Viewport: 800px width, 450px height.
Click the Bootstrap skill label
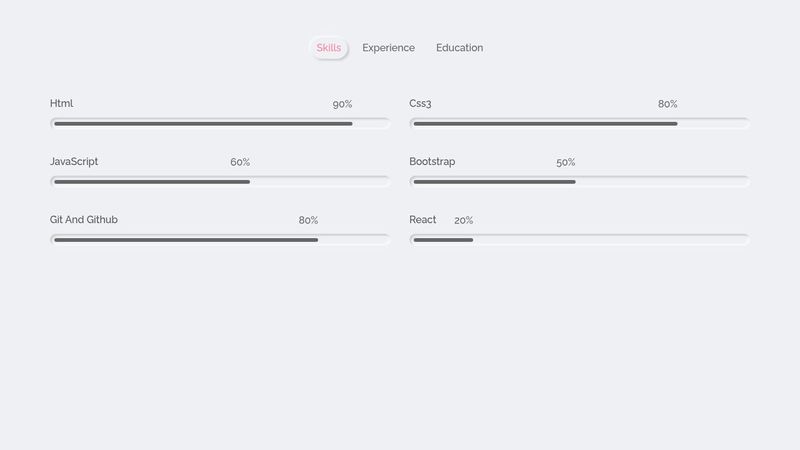point(432,162)
